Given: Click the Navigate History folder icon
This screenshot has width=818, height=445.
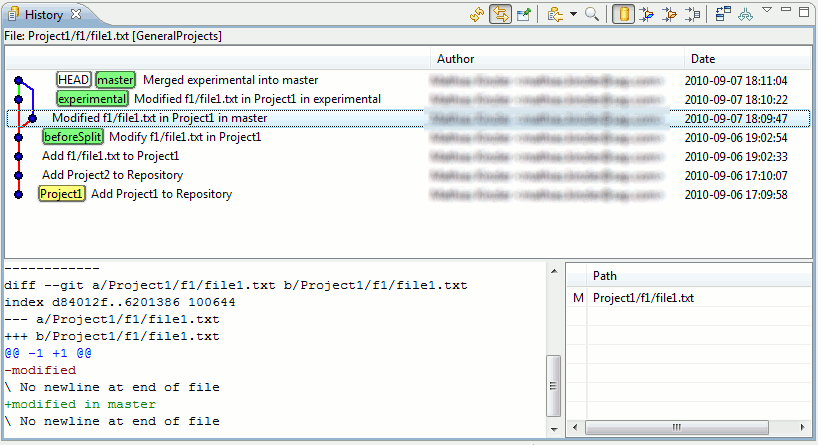Looking at the screenshot, I should [554, 15].
